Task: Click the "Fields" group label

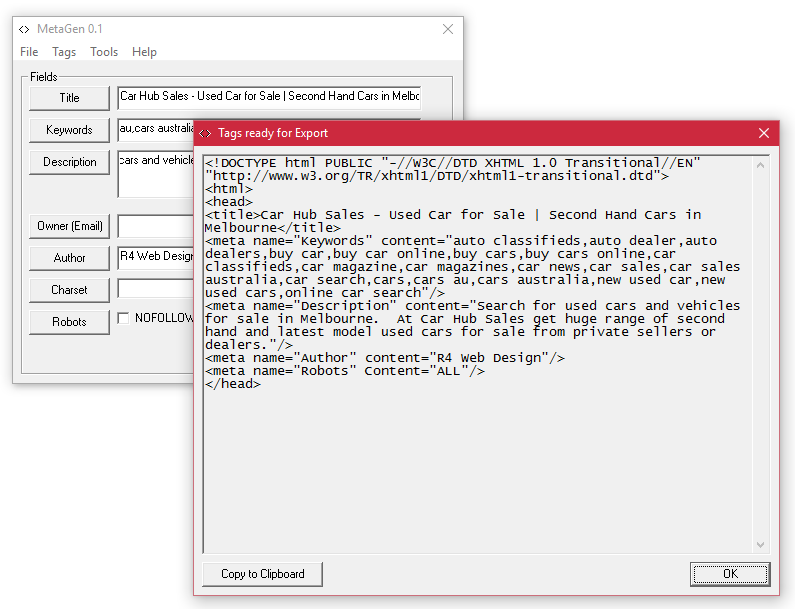Action: click(x=44, y=77)
